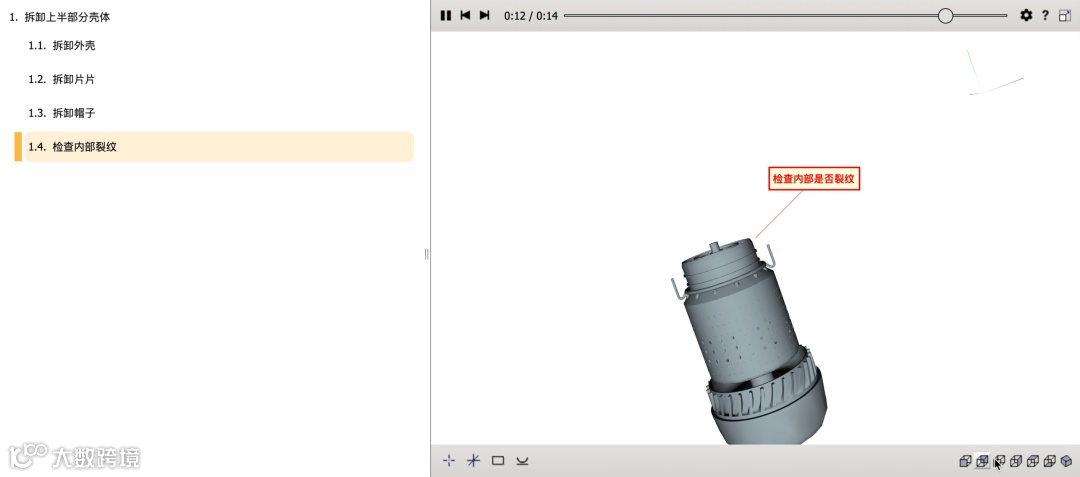Open step 1.1. 拆卸外壳
1080x477 pixels.
click(62, 45)
